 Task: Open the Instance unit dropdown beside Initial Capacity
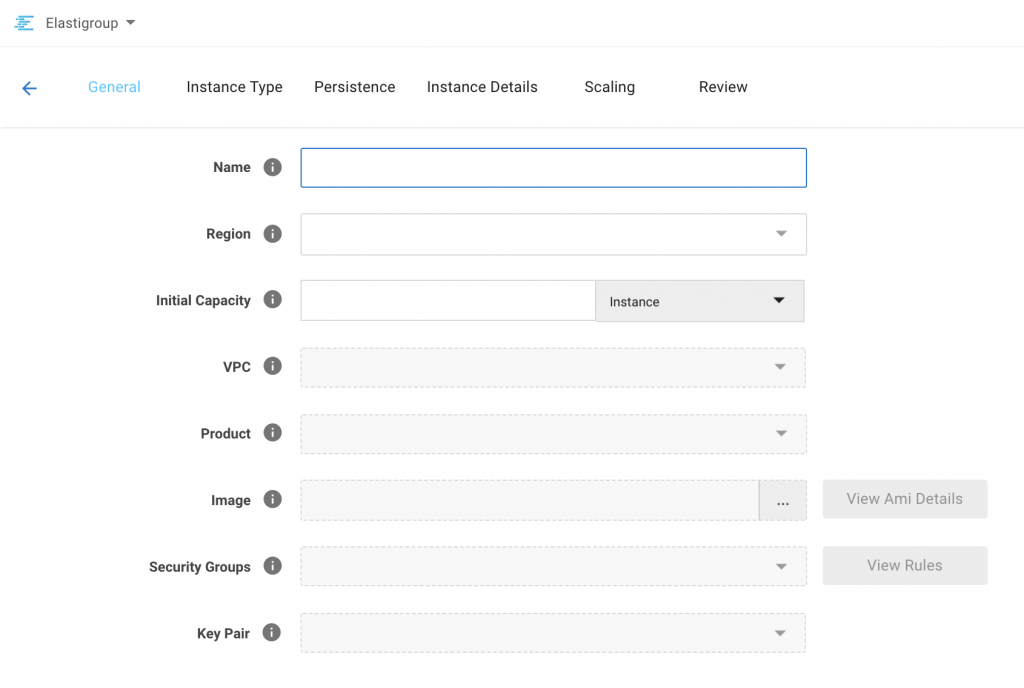click(781, 300)
